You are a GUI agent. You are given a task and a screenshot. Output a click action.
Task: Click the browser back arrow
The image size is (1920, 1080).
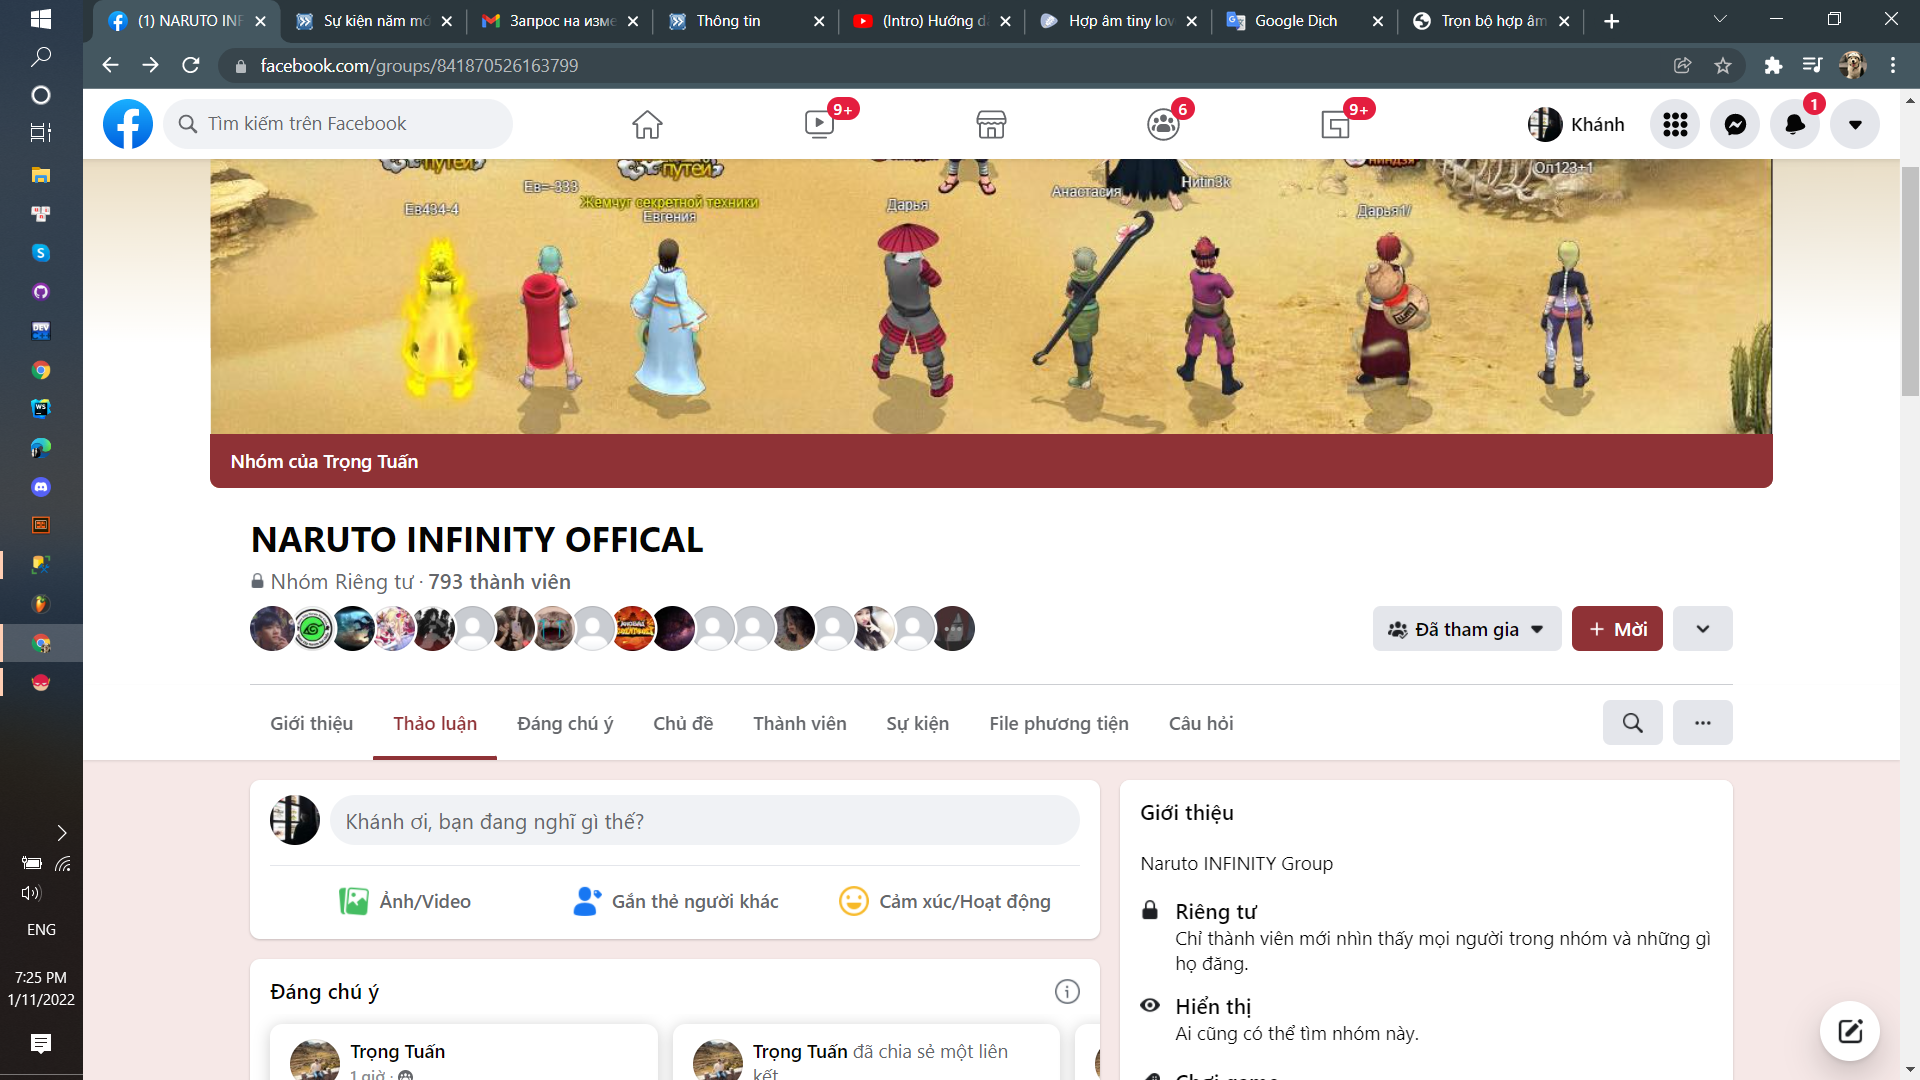[x=110, y=65]
